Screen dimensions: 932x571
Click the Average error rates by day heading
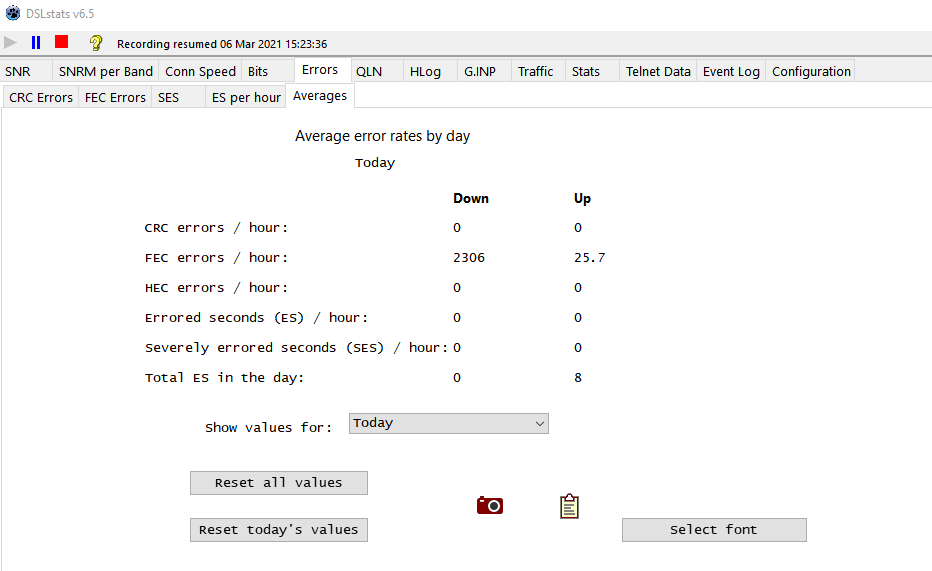[382, 136]
